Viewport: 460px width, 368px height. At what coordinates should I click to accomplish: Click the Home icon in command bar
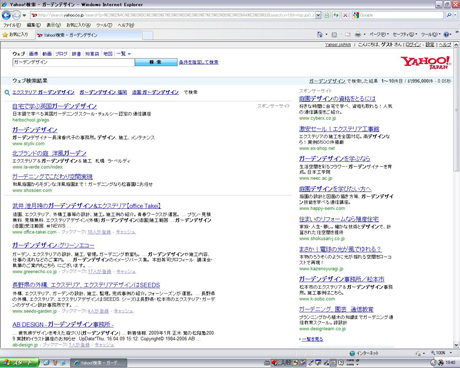320,34
